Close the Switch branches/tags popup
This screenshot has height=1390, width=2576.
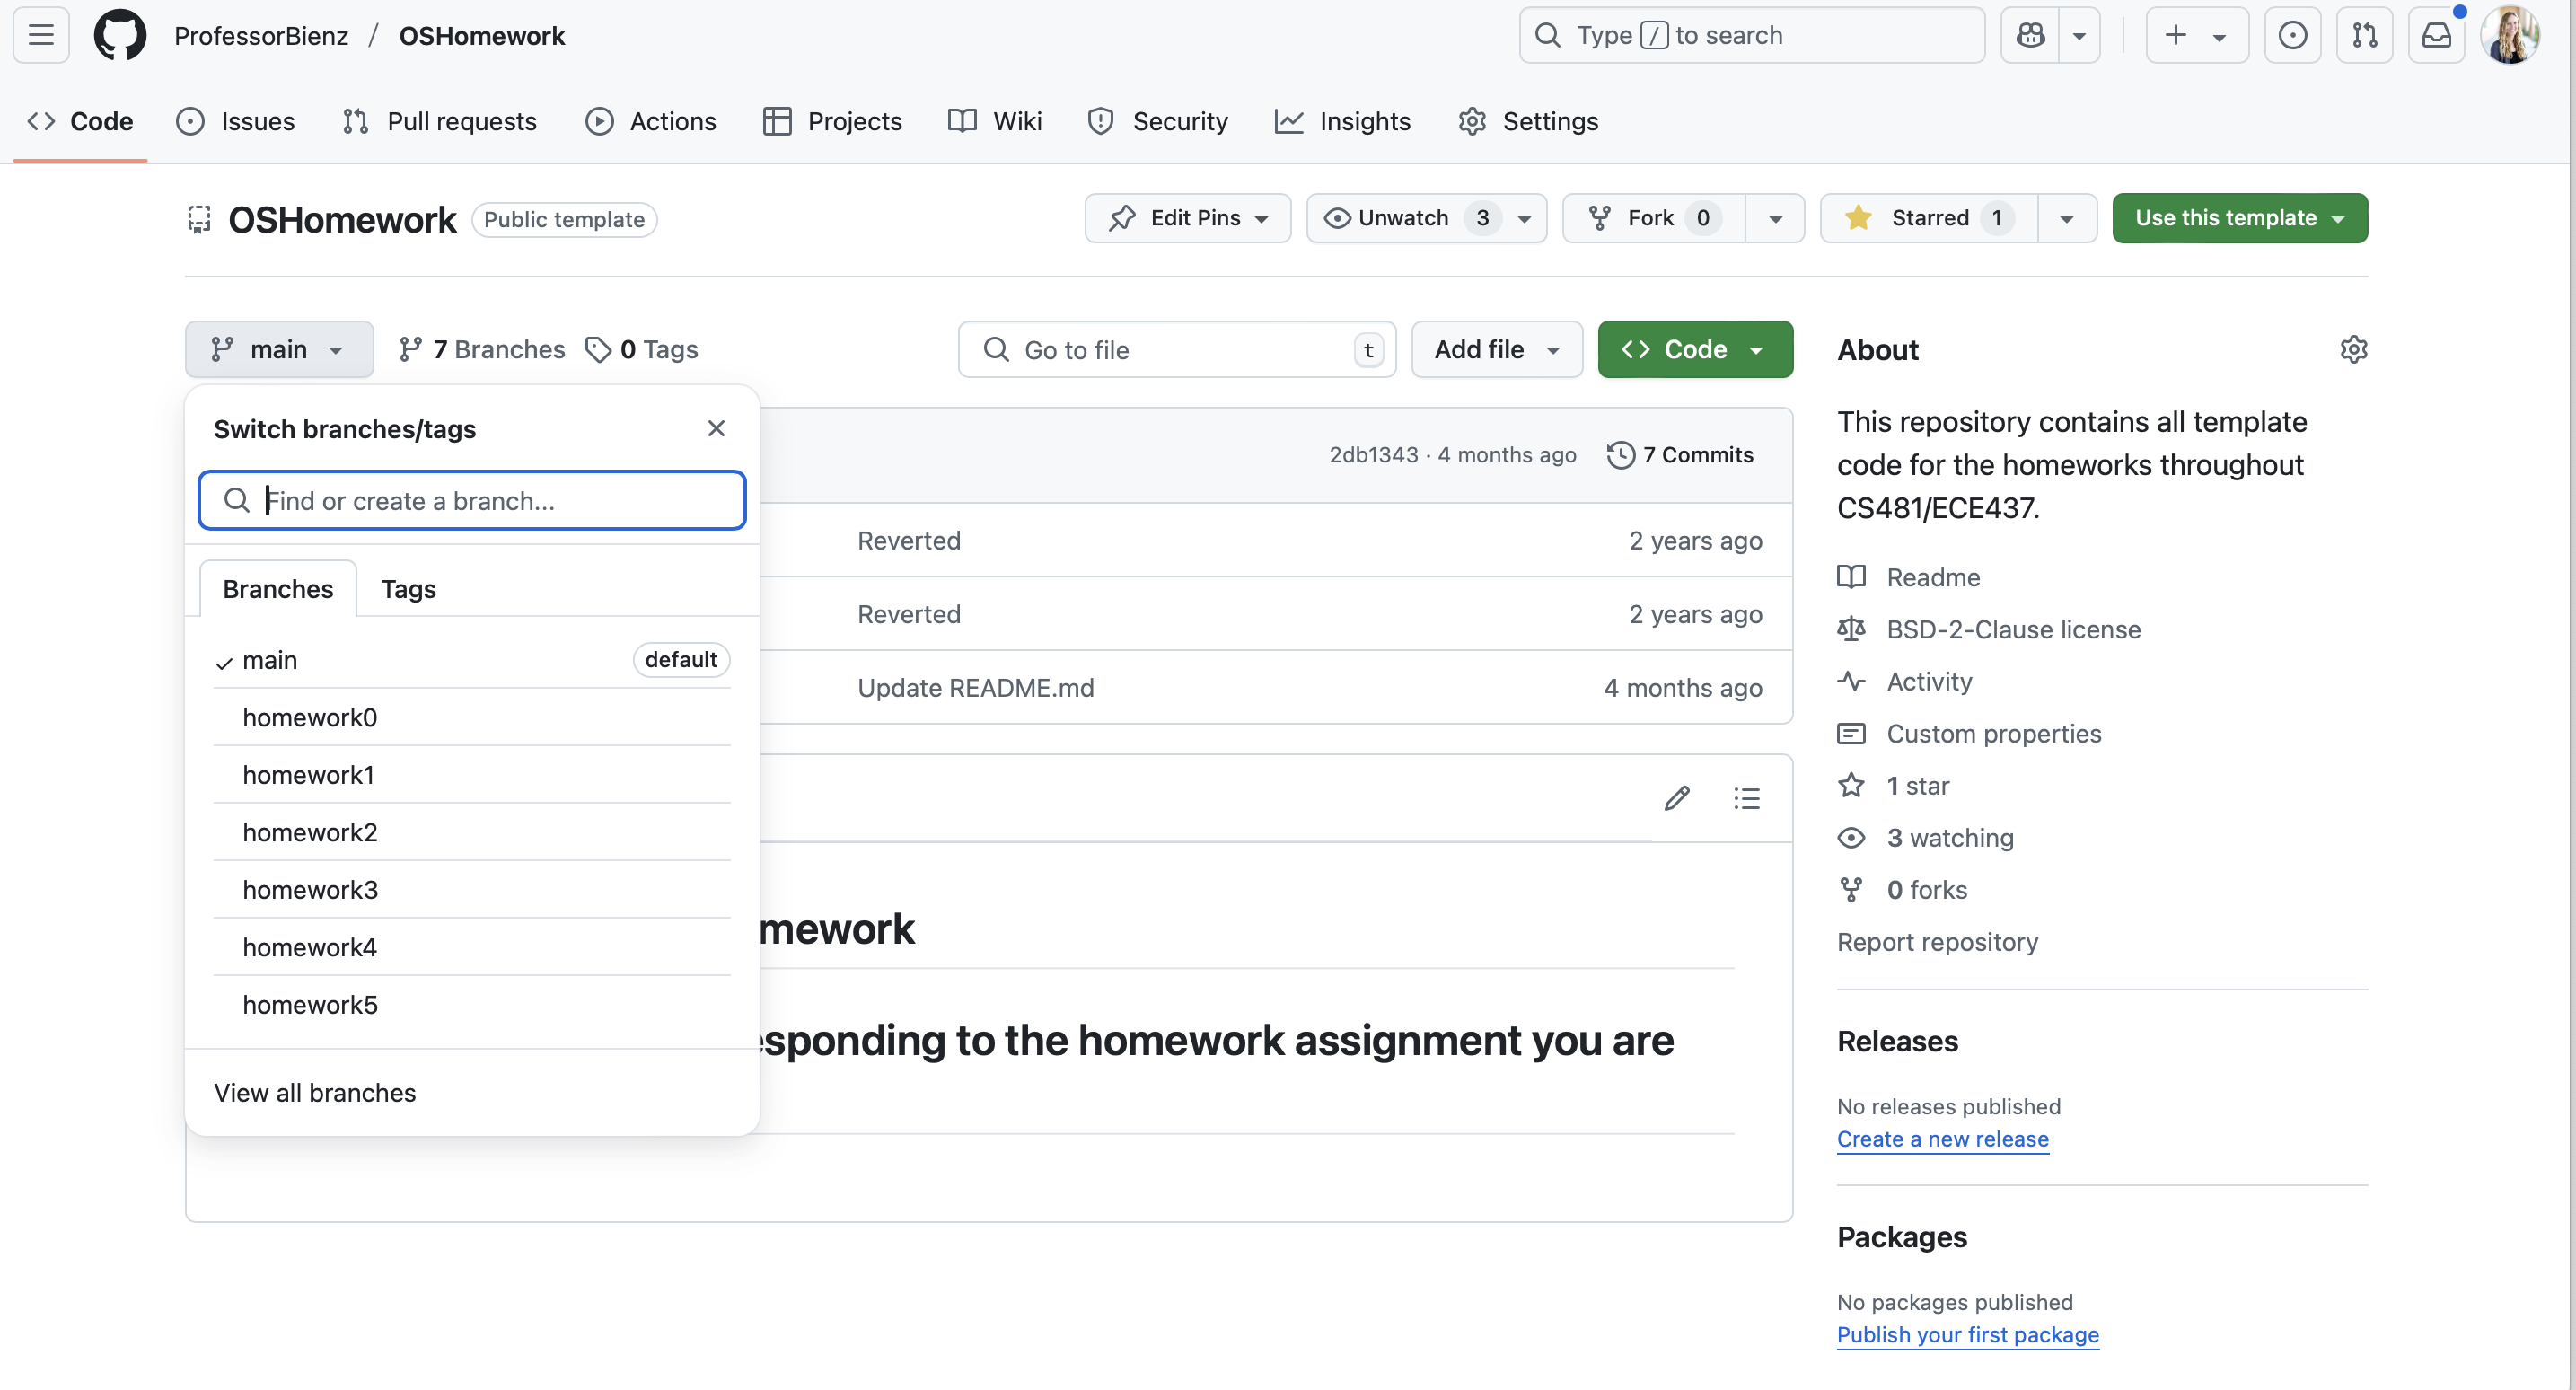coord(716,428)
